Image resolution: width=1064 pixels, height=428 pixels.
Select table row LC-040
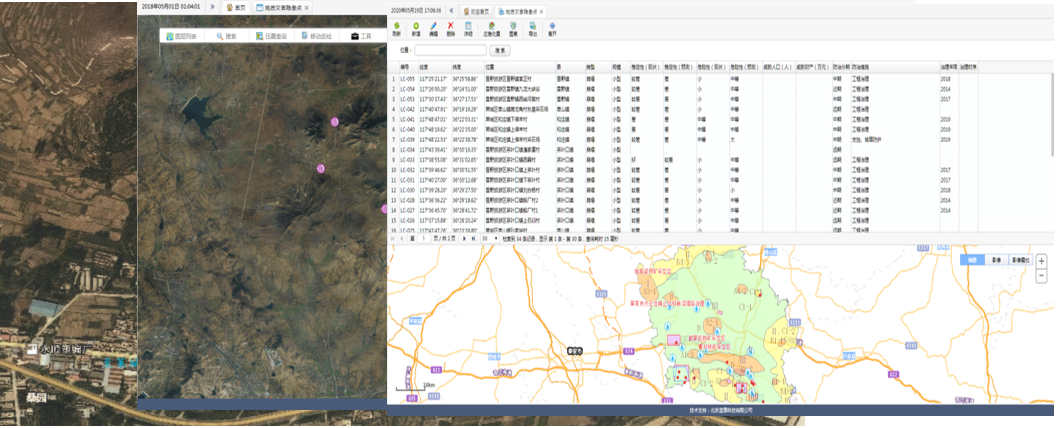click(x=683, y=130)
